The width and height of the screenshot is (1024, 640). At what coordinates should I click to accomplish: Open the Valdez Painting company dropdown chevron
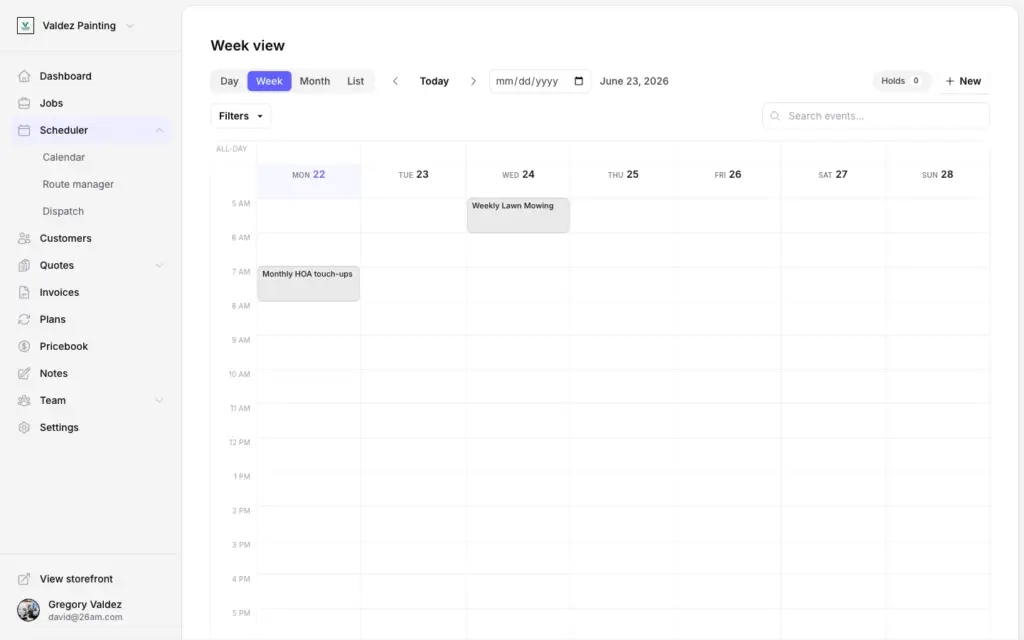130,26
